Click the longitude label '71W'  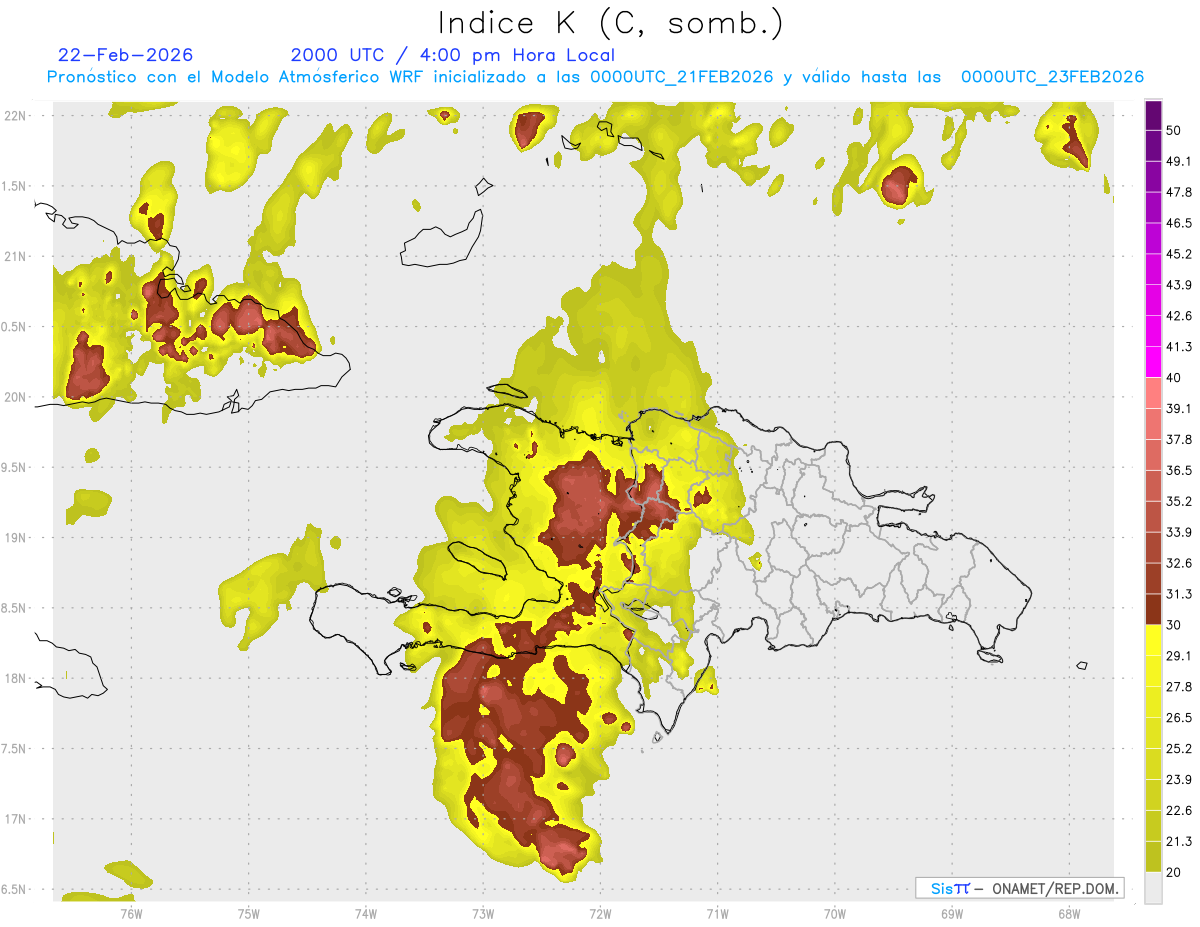[717, 913]
